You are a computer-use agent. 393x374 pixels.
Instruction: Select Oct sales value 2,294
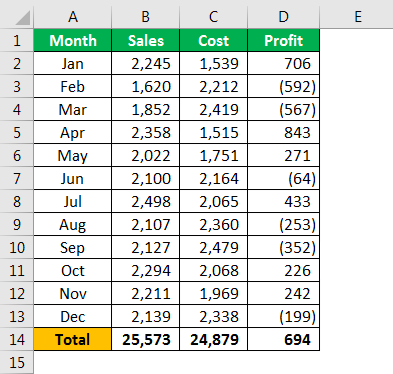(146, 270)
